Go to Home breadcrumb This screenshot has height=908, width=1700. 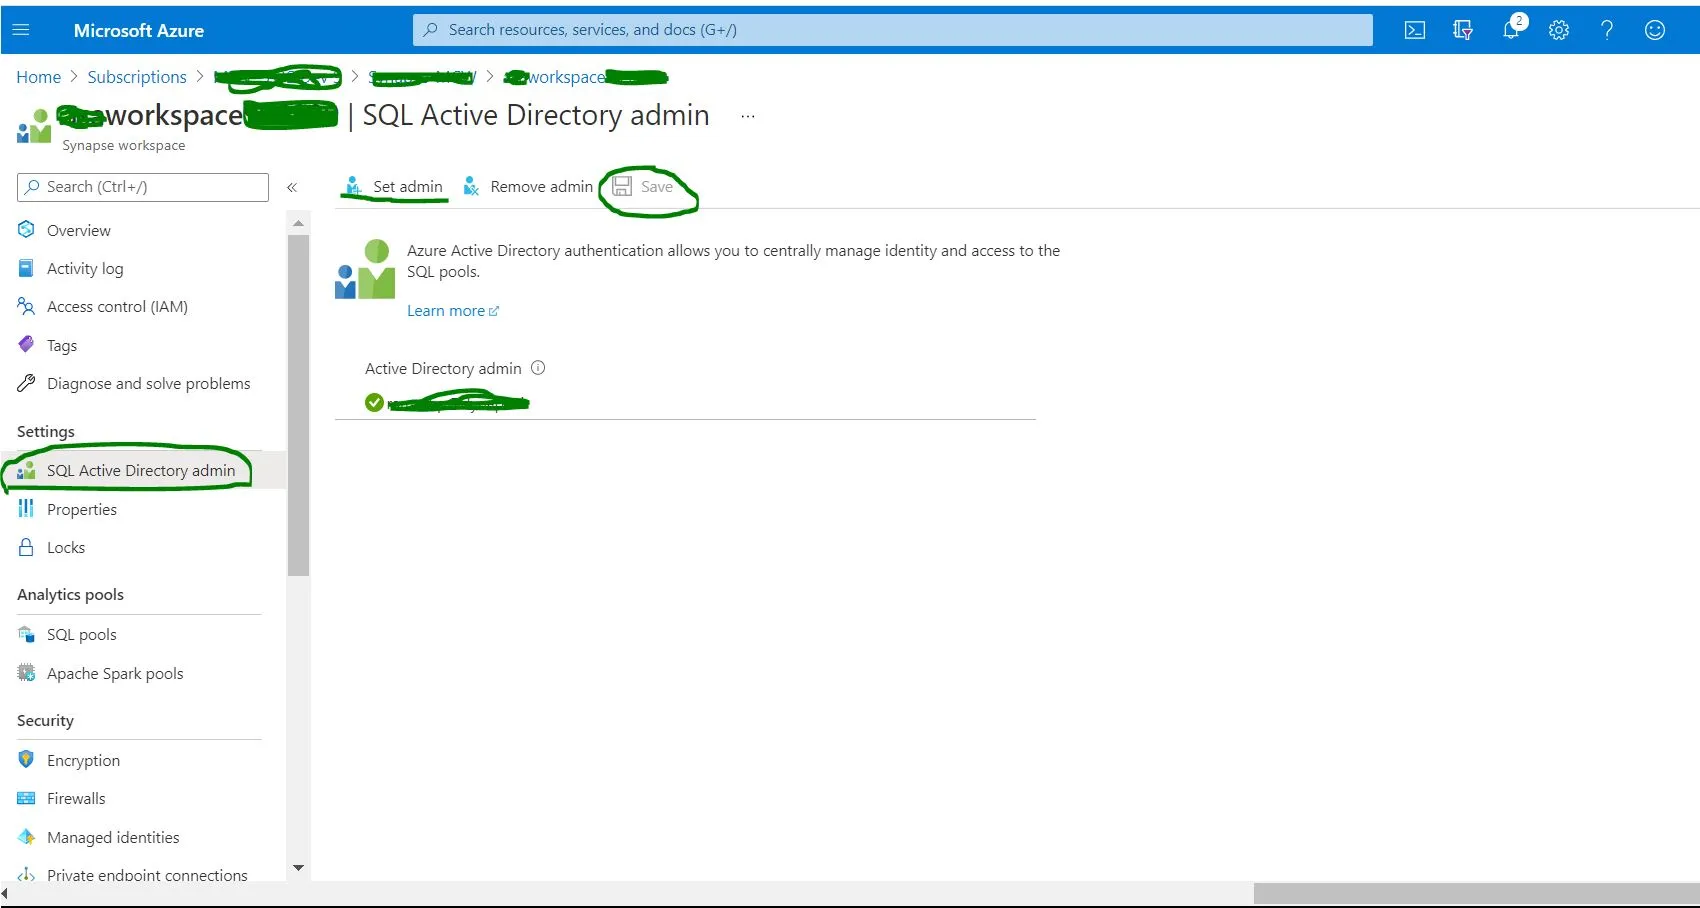39,77
